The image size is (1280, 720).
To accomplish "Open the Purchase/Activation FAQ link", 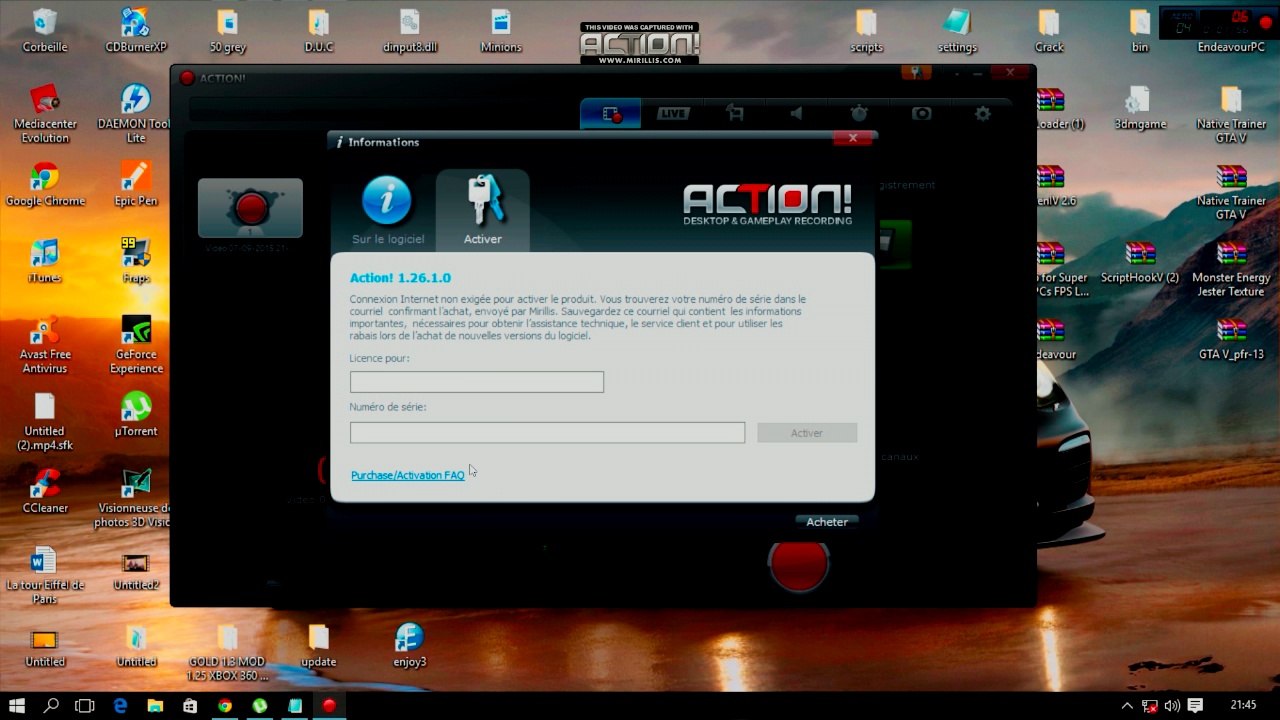I will [x=408, y=475].
